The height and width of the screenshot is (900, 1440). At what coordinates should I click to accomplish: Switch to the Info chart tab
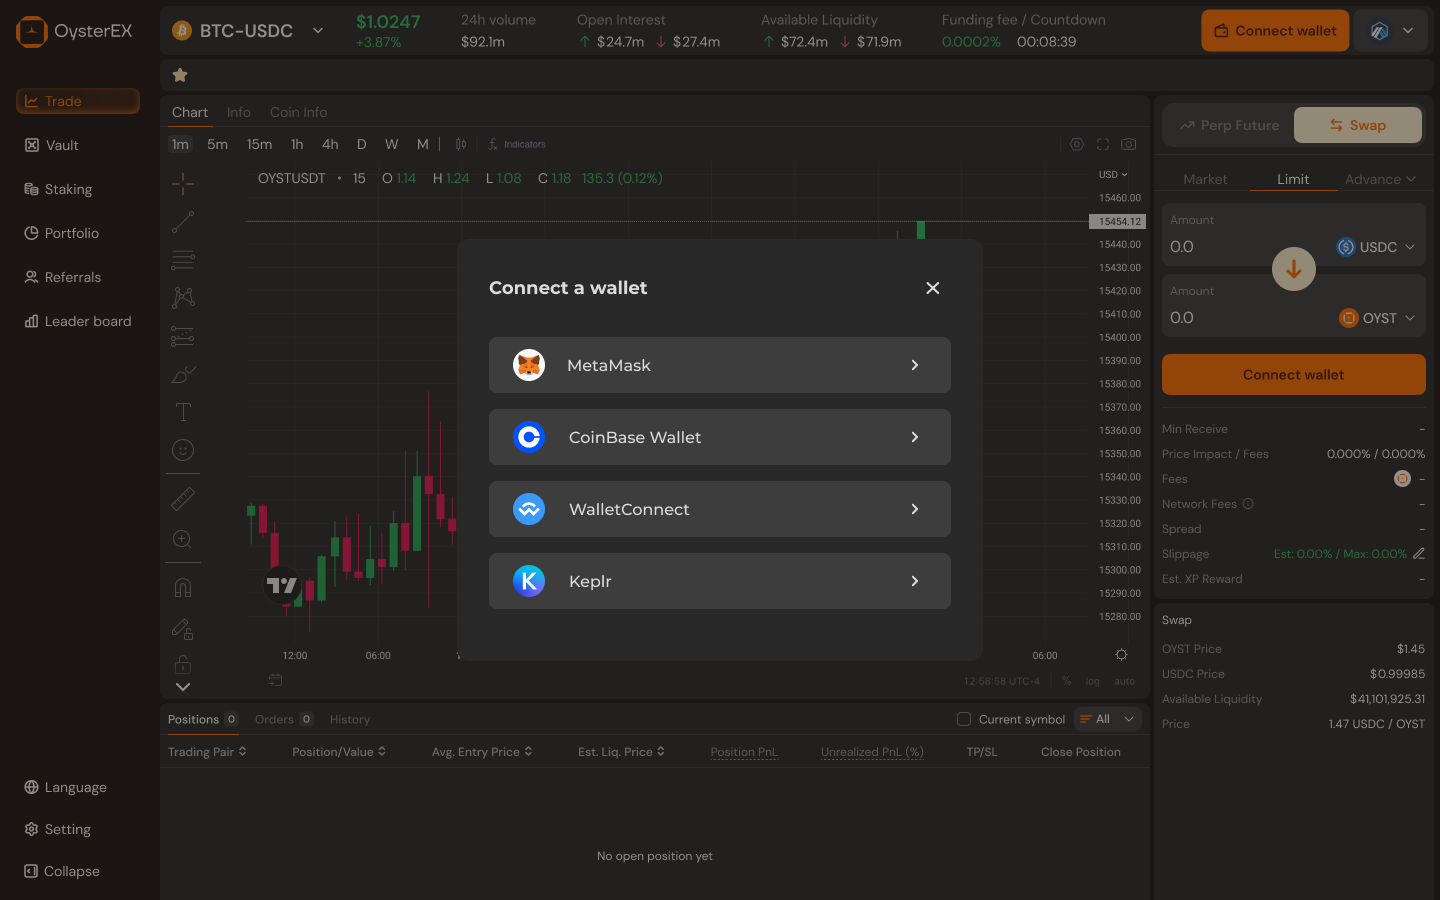point(238,112)
